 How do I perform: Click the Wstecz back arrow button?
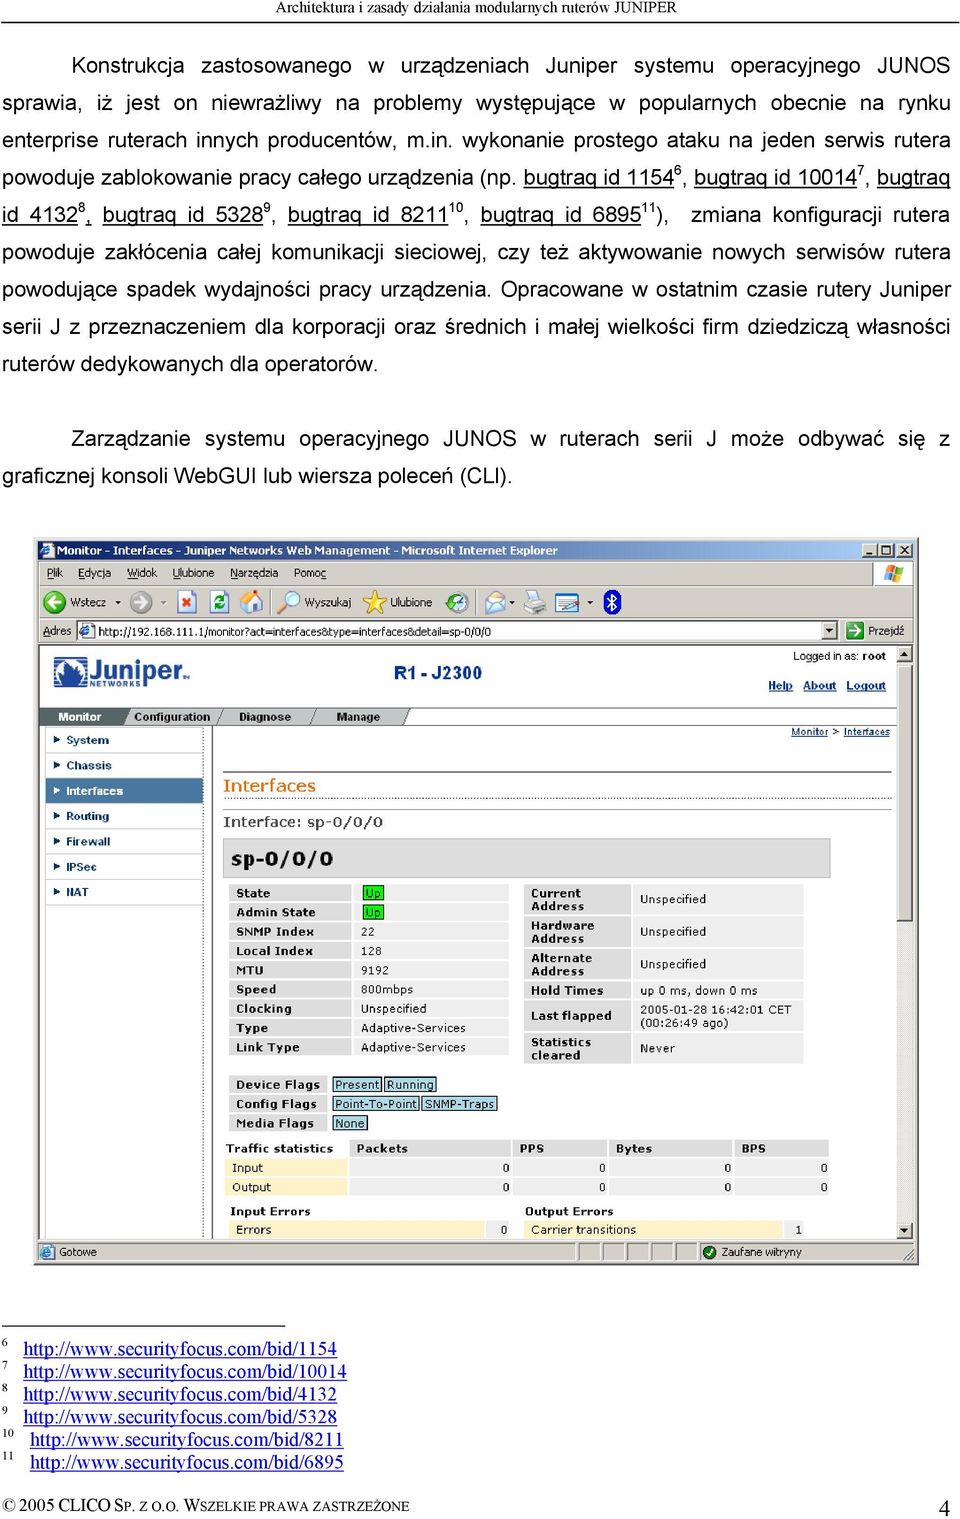point(54,602)
